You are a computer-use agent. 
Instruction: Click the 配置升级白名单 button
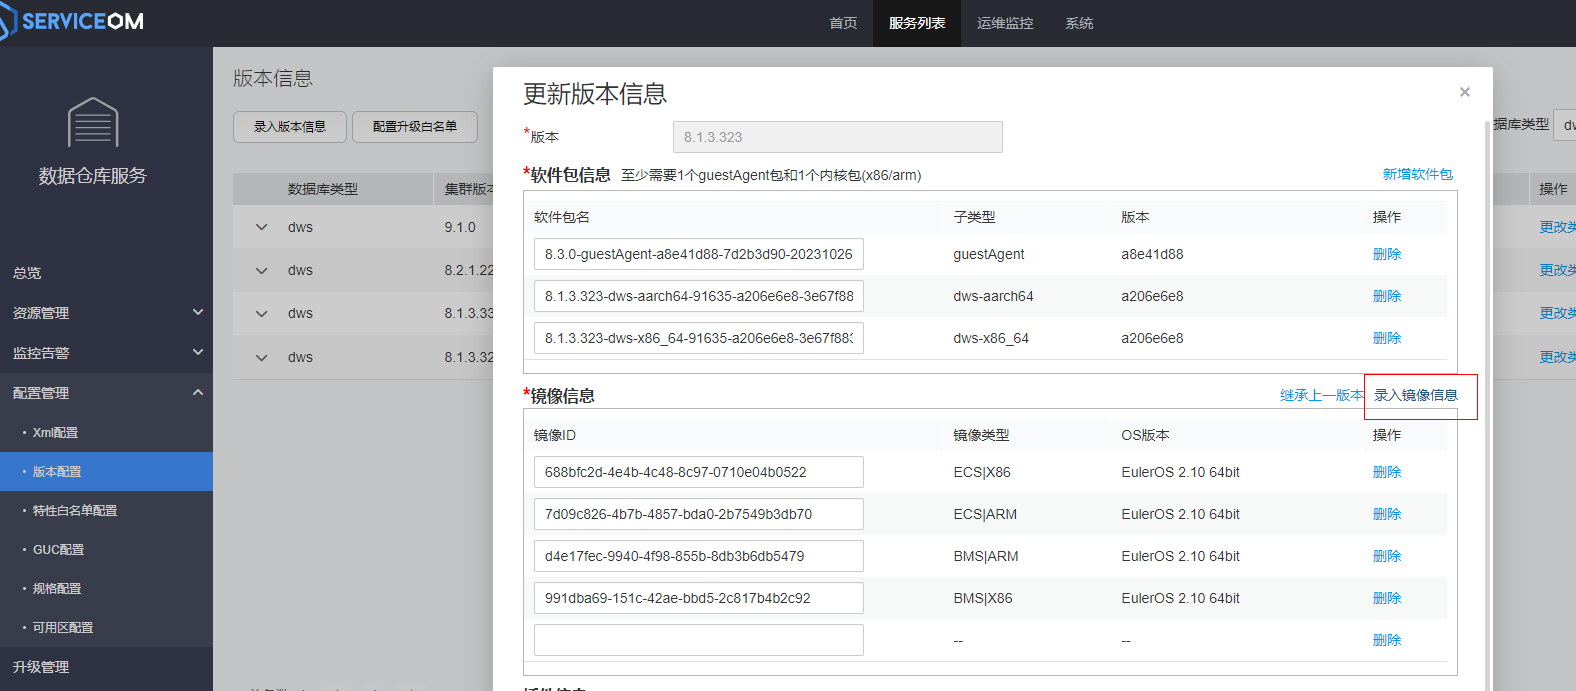(415, 127)
